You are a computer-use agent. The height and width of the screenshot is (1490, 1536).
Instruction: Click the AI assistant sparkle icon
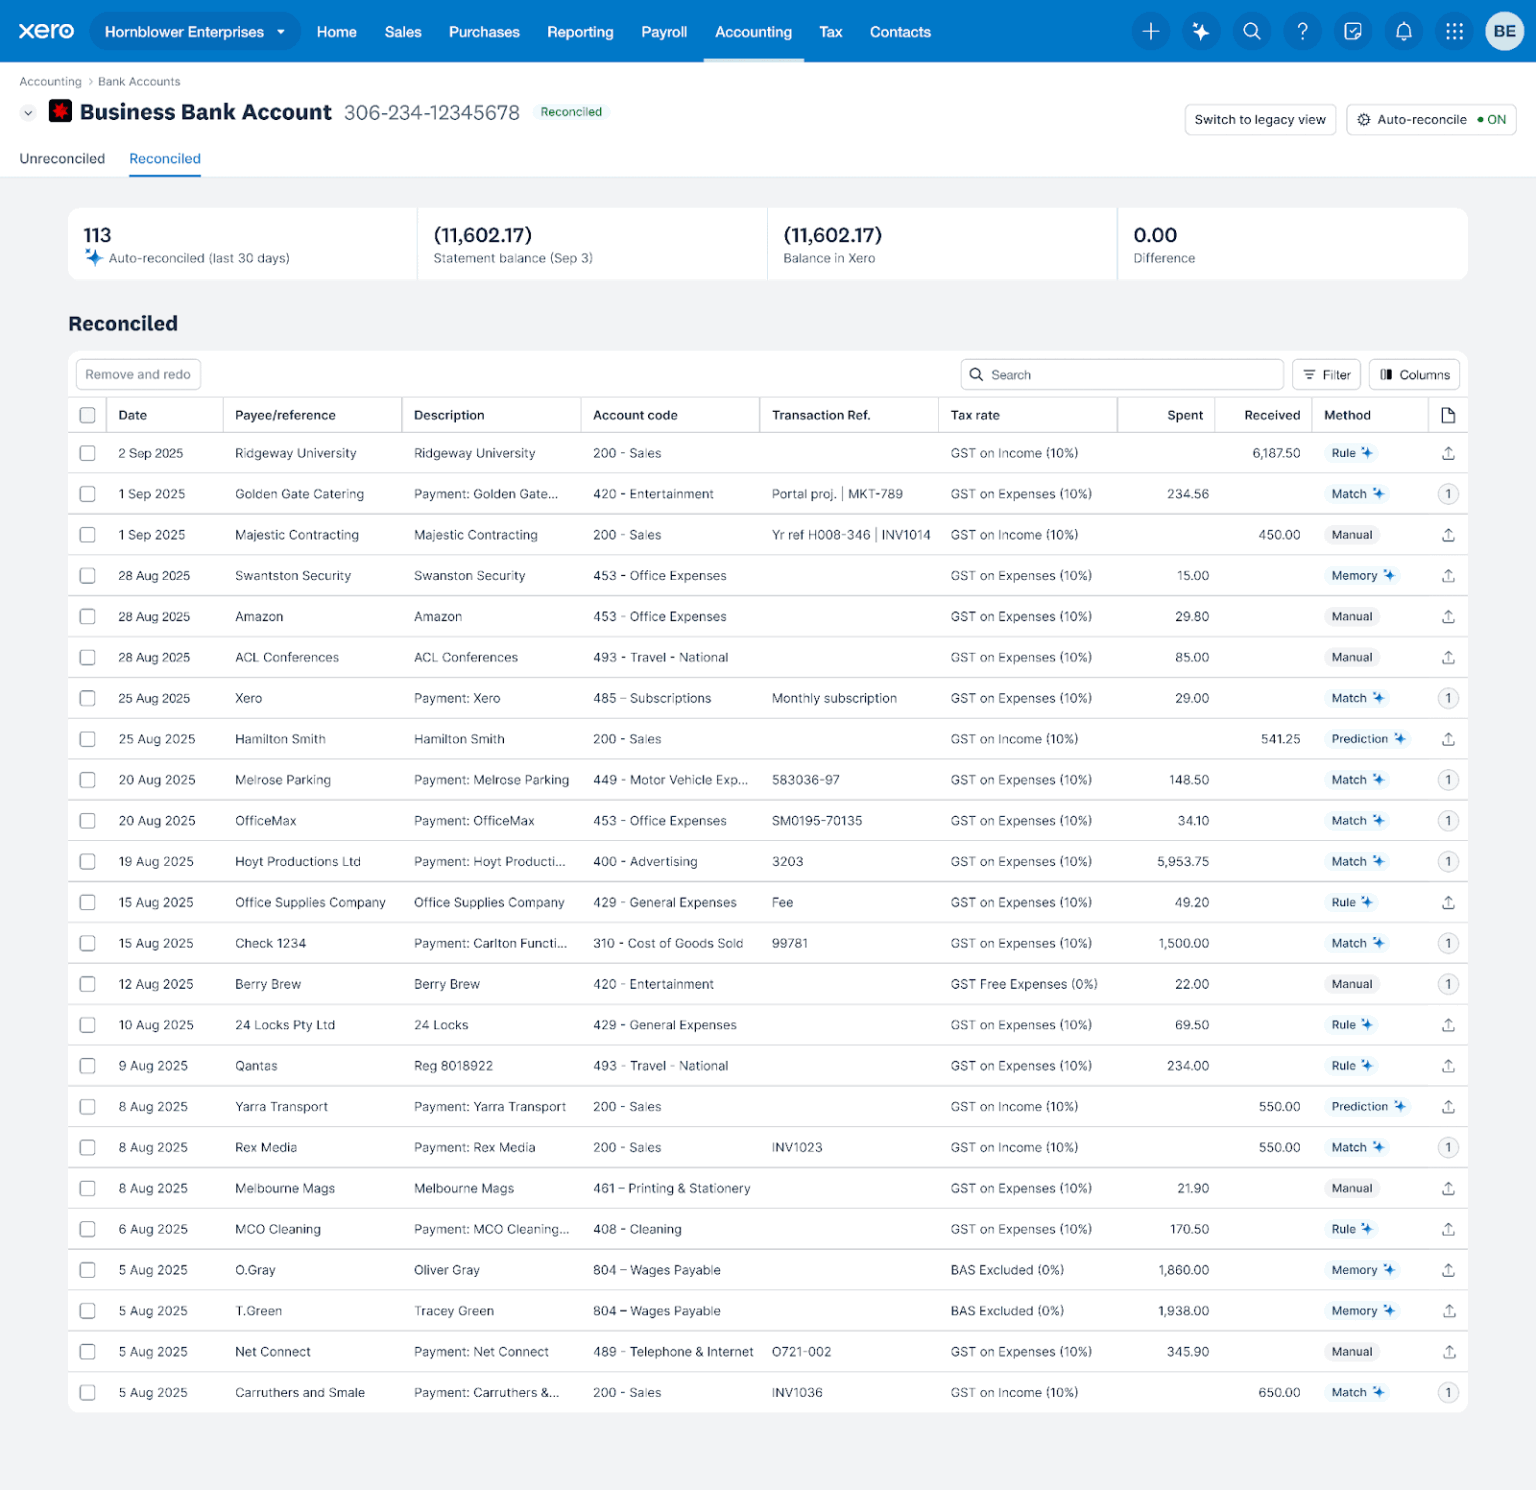click(1201, 31)
